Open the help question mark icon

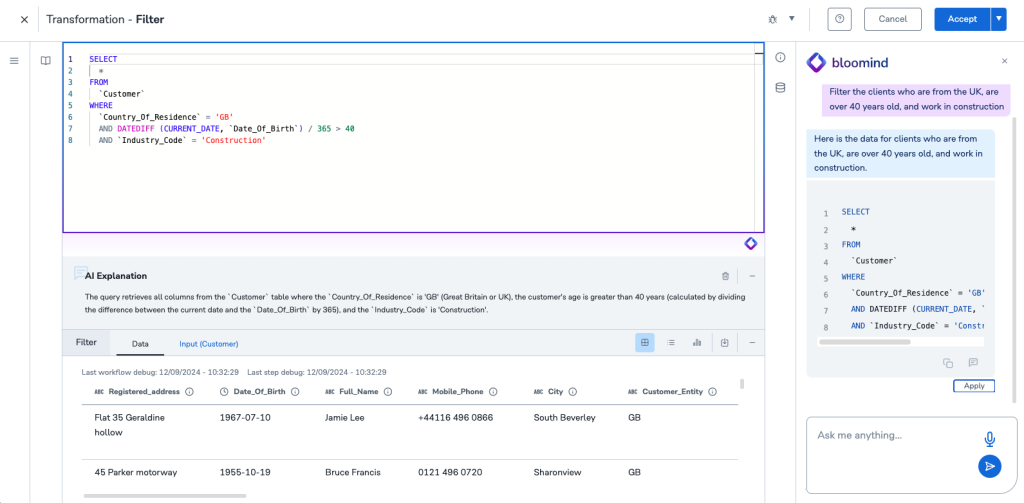tap(839, 19)
